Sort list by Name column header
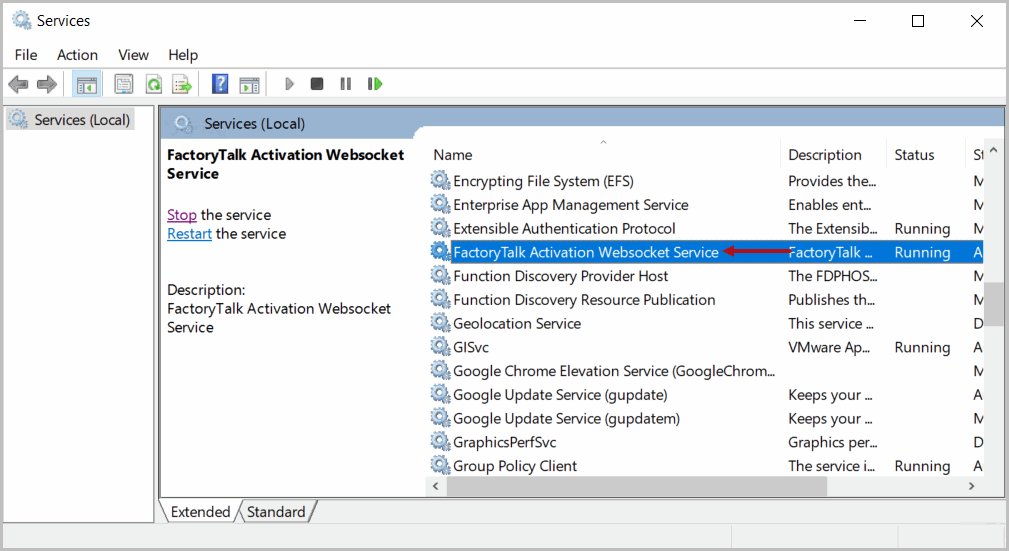Image resolution: width=1009 pixels, height=551 pixels. [x=453, y=155]
